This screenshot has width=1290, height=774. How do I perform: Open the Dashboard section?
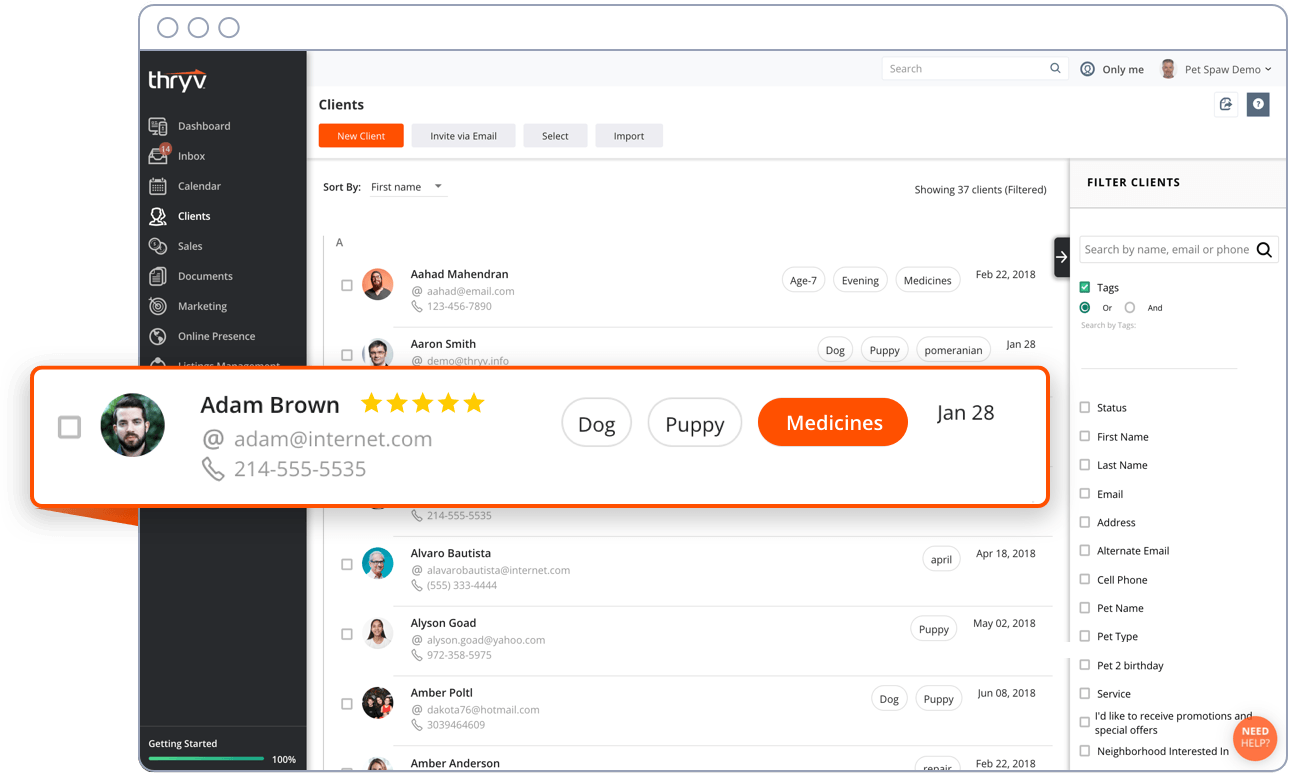coord(202,126)
